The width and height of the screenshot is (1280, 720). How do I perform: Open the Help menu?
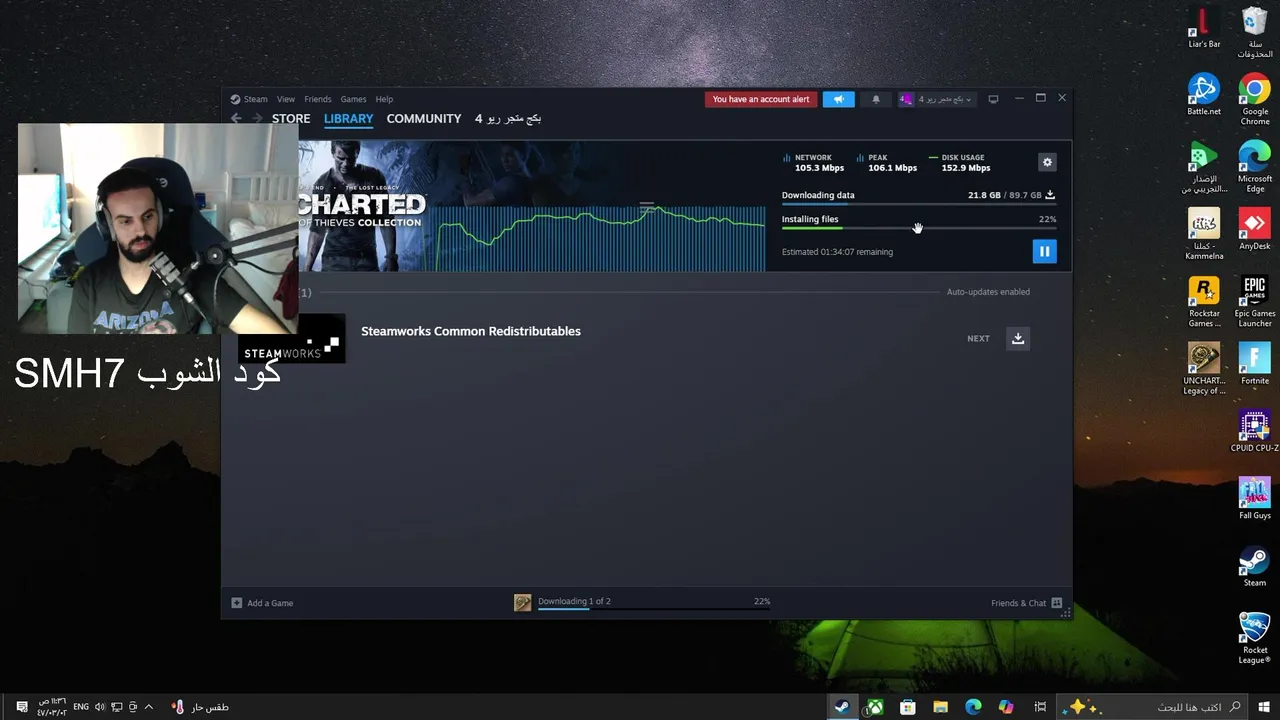pyautogui.click(x=384, y=99)
